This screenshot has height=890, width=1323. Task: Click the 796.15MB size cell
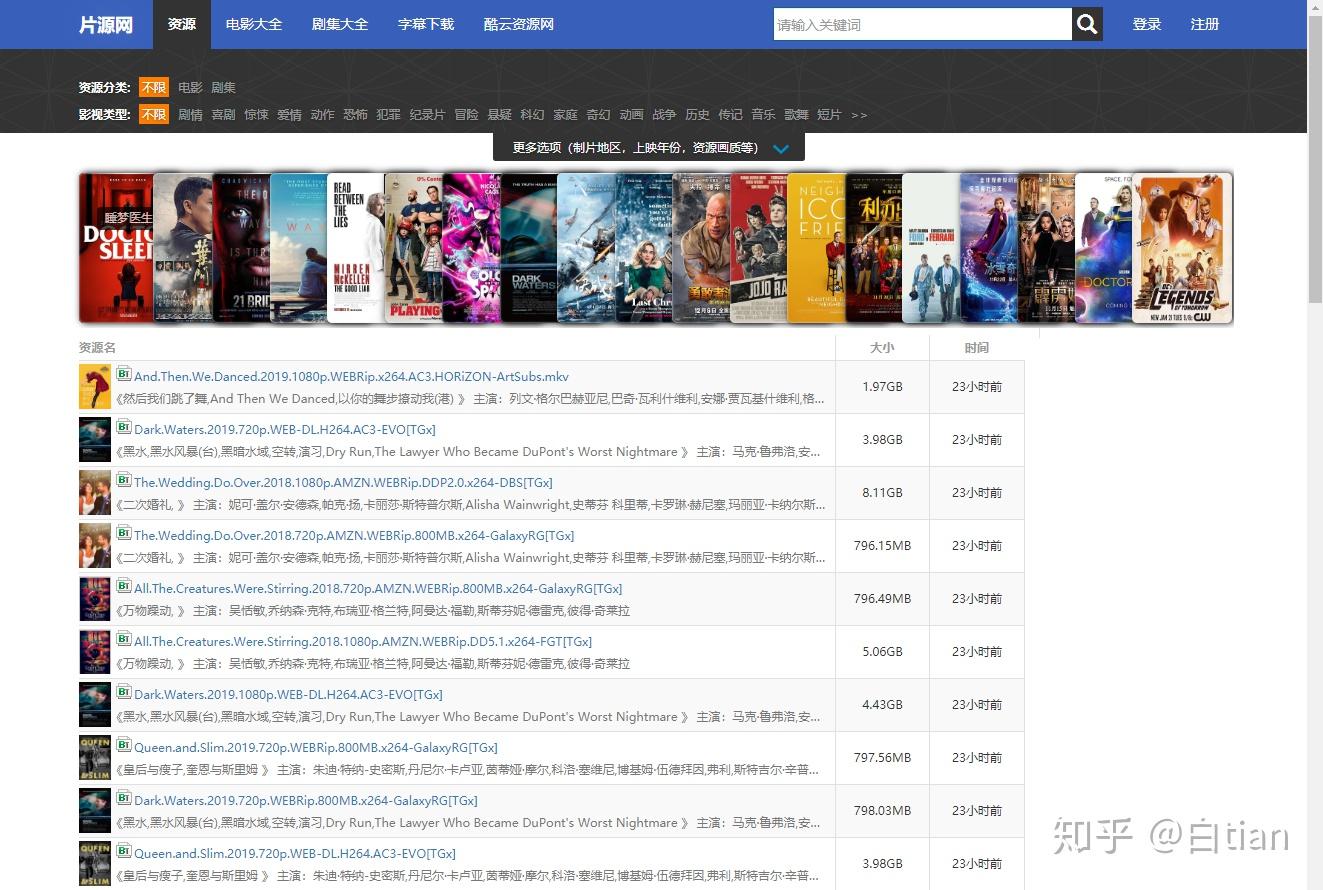[882, 546]
